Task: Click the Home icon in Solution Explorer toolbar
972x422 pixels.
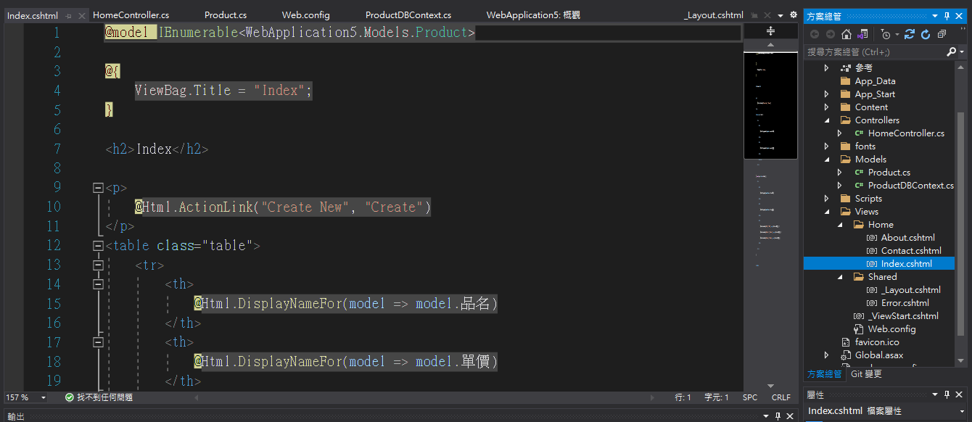Action: [x=846, y=35]
